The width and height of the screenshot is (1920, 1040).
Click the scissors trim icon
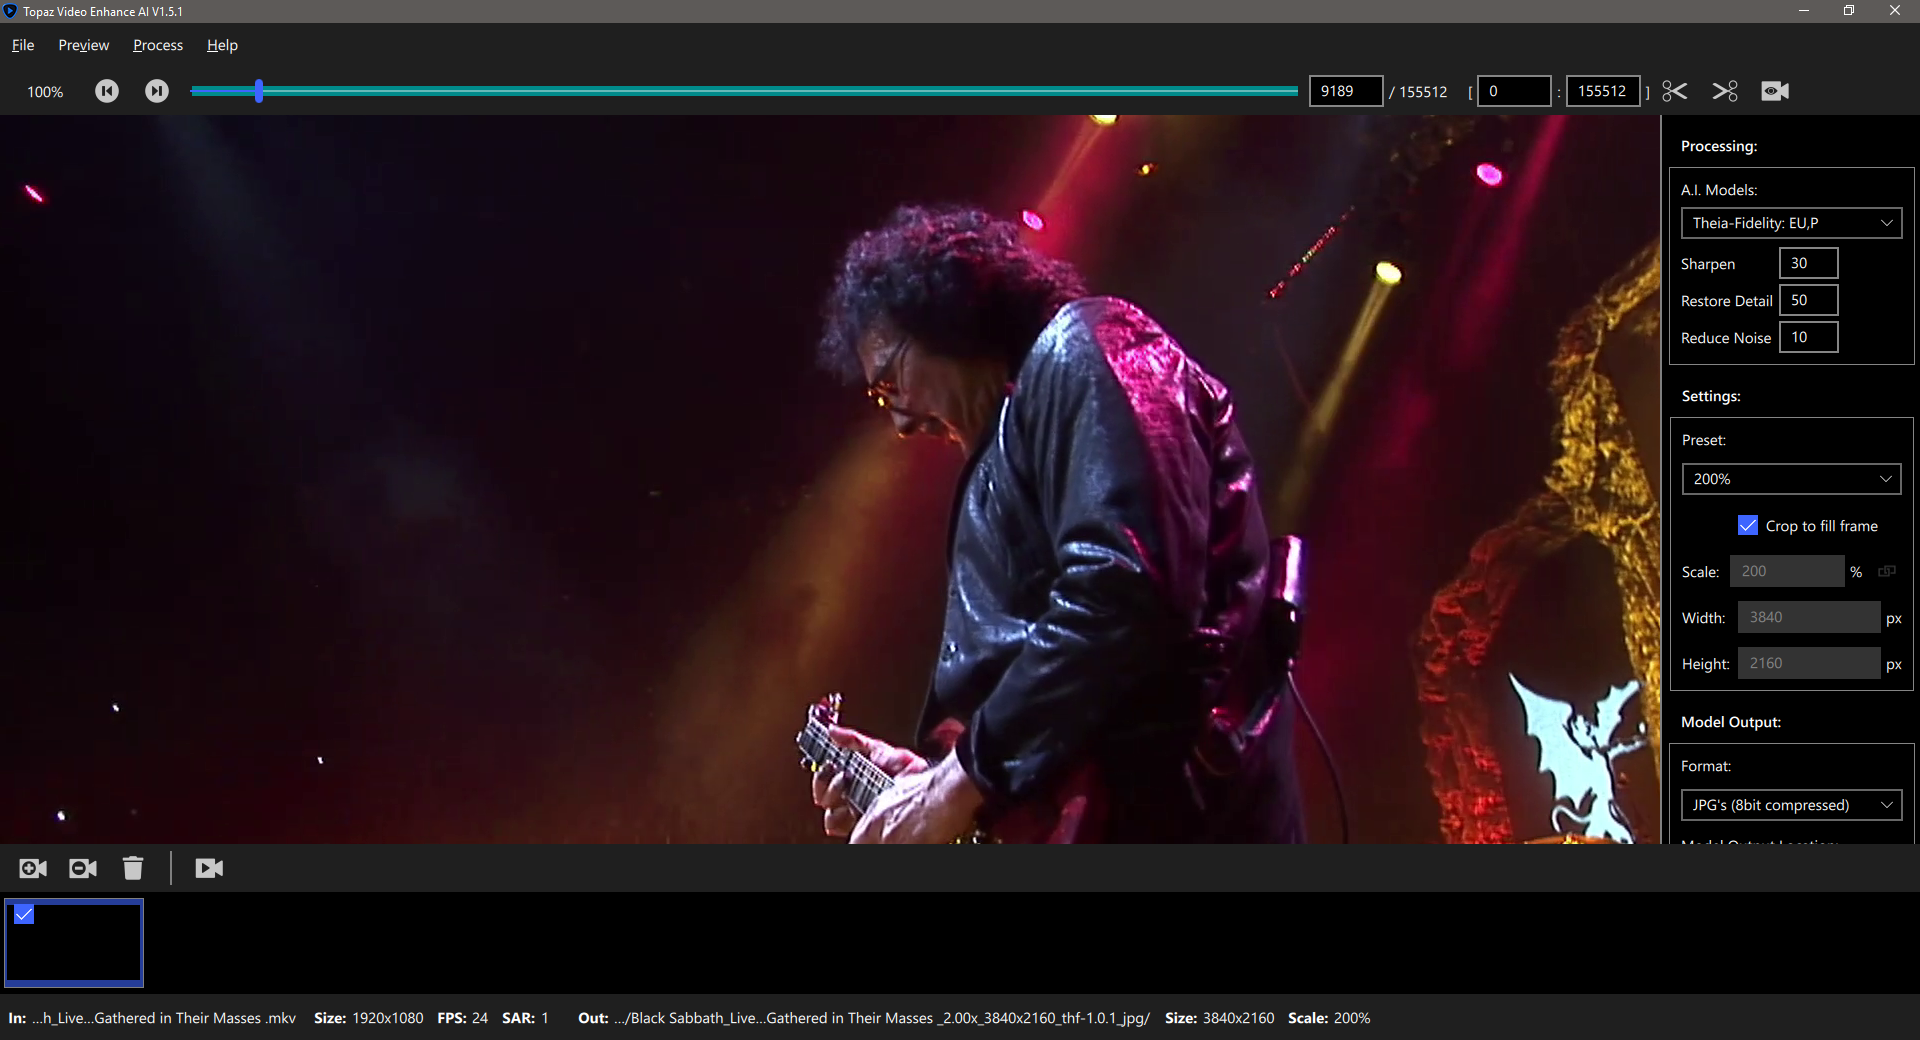pos(1675,91)
